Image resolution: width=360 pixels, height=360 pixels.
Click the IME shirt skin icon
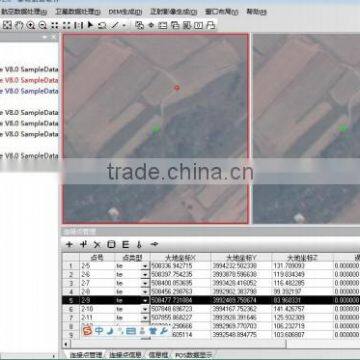153,330
